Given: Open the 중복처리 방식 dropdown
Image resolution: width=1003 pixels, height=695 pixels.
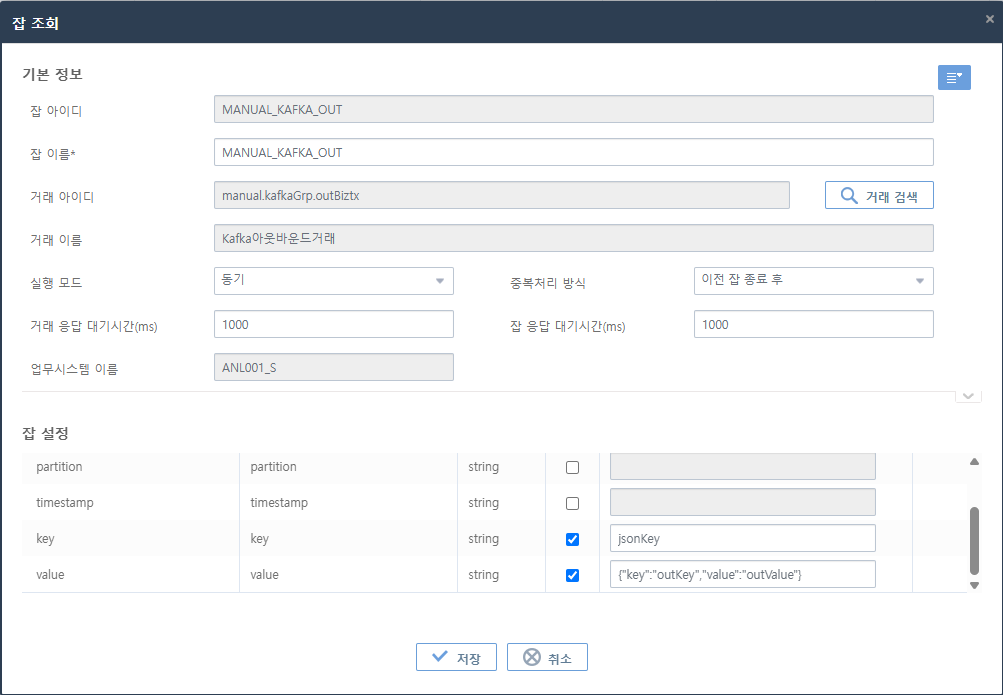Looking at the screenshot, I should [x=813, y=281].
